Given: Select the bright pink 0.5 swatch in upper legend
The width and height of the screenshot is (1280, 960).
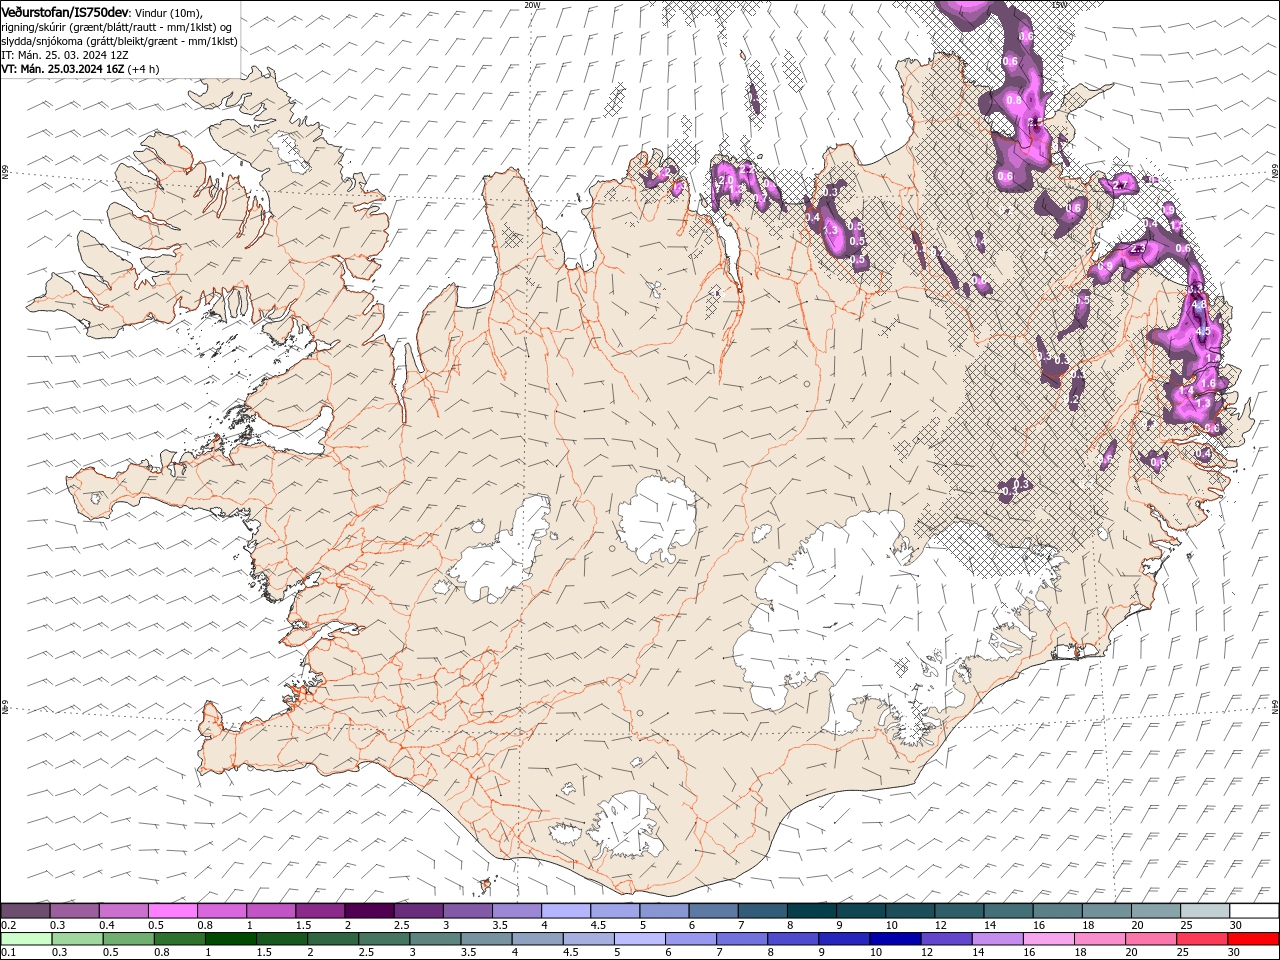Looking at the screenshot, I should point(173,911).
